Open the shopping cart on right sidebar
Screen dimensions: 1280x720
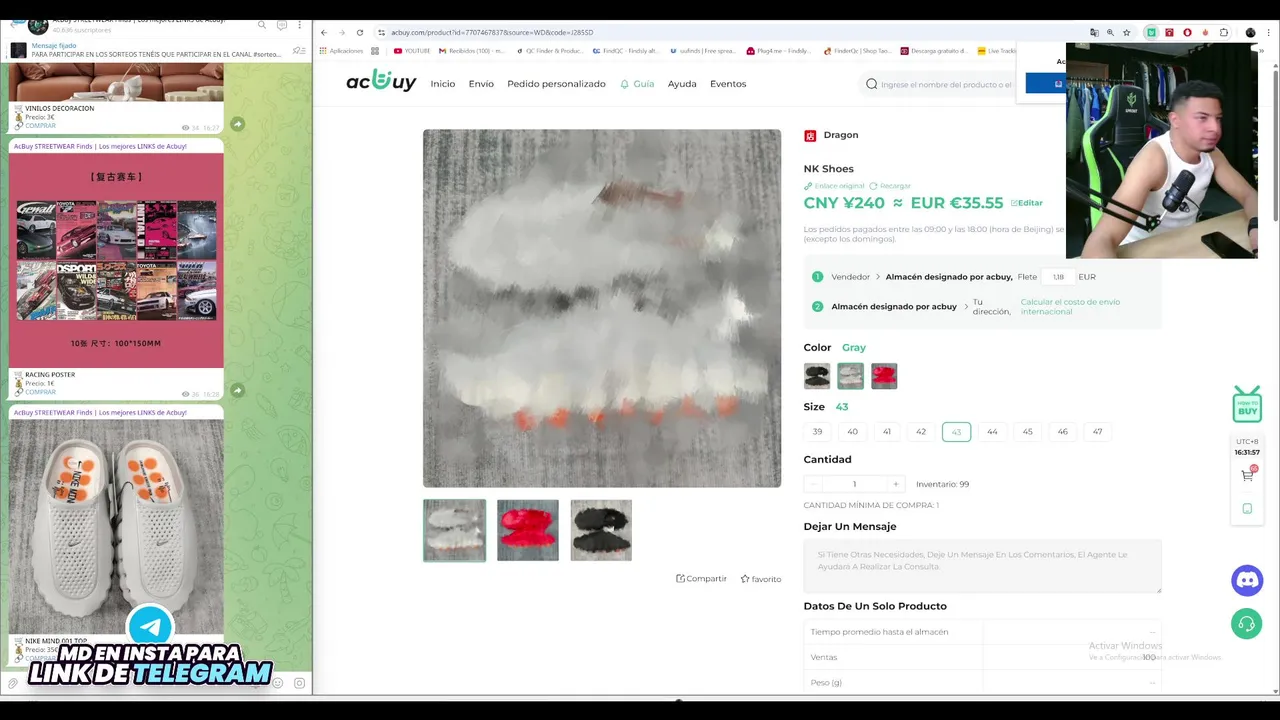(1247, 475)
